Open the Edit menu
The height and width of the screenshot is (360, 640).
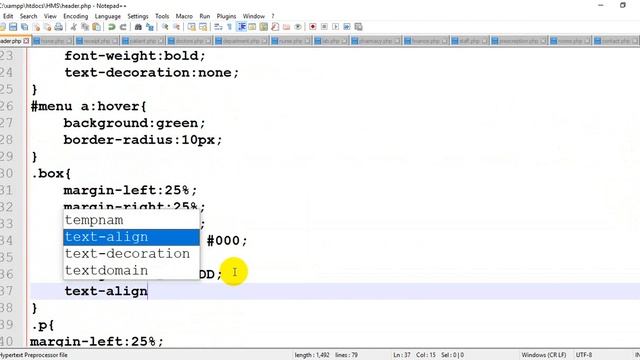(8, 16)
